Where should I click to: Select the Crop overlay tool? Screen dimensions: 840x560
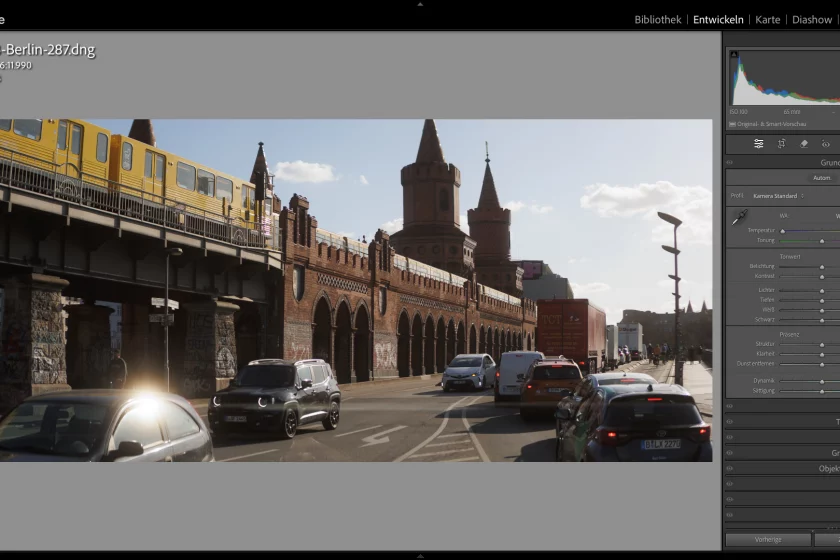pyautogui.click(x=782, y=144)
